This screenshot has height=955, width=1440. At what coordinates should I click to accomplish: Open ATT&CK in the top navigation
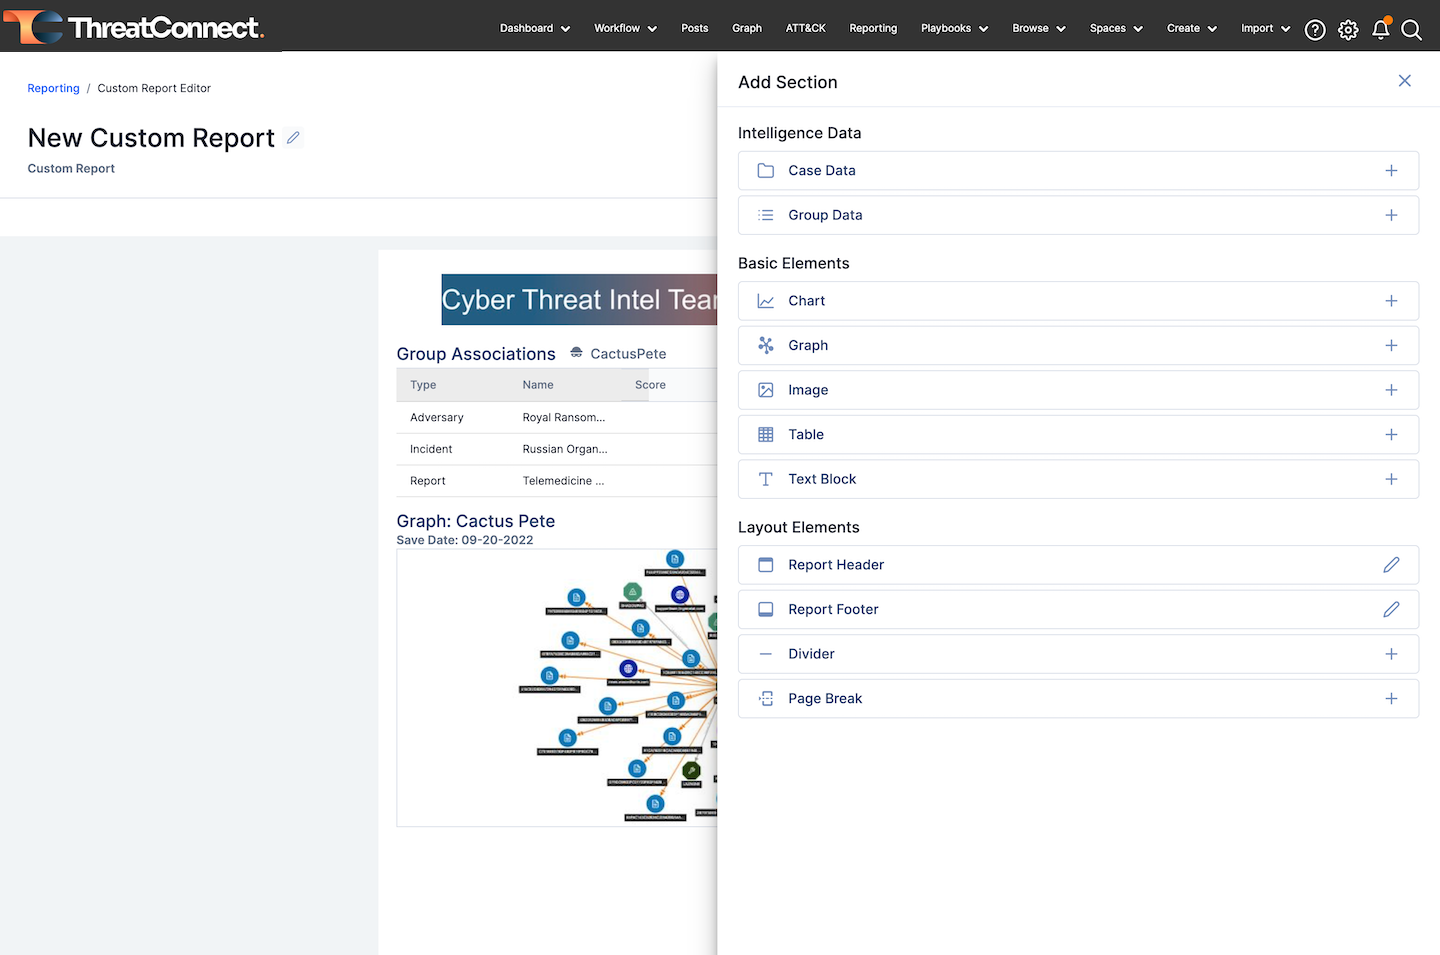805,28
